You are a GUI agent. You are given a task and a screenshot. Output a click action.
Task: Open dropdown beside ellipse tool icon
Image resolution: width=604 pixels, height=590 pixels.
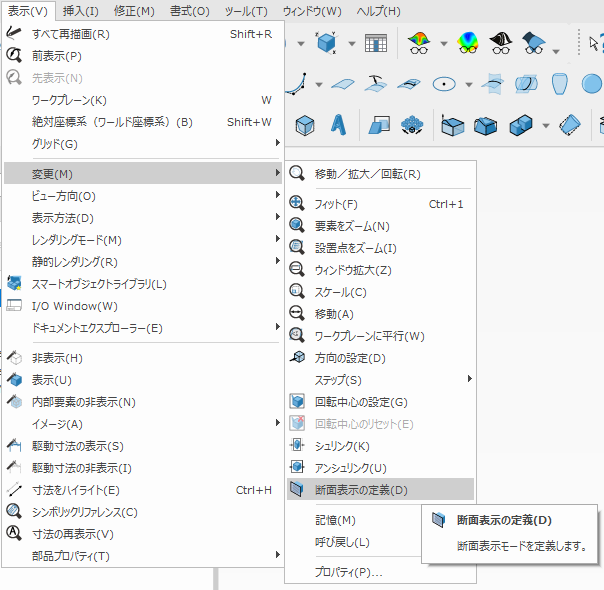pos(469,84)
